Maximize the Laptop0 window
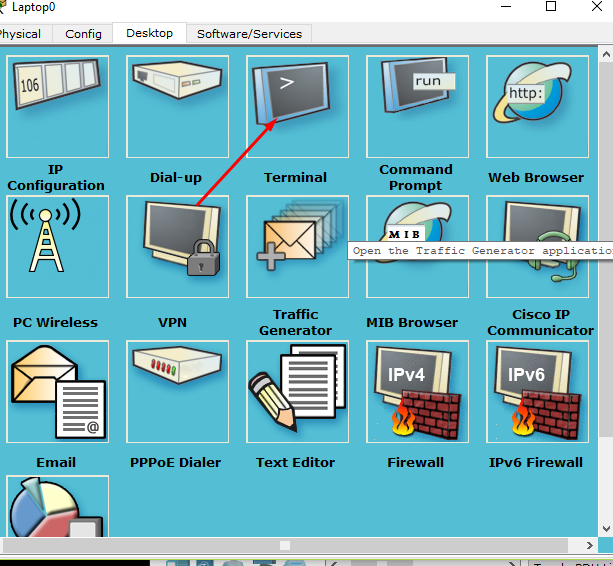The height and width of the screenshot is (566, 613). point(551,6)
